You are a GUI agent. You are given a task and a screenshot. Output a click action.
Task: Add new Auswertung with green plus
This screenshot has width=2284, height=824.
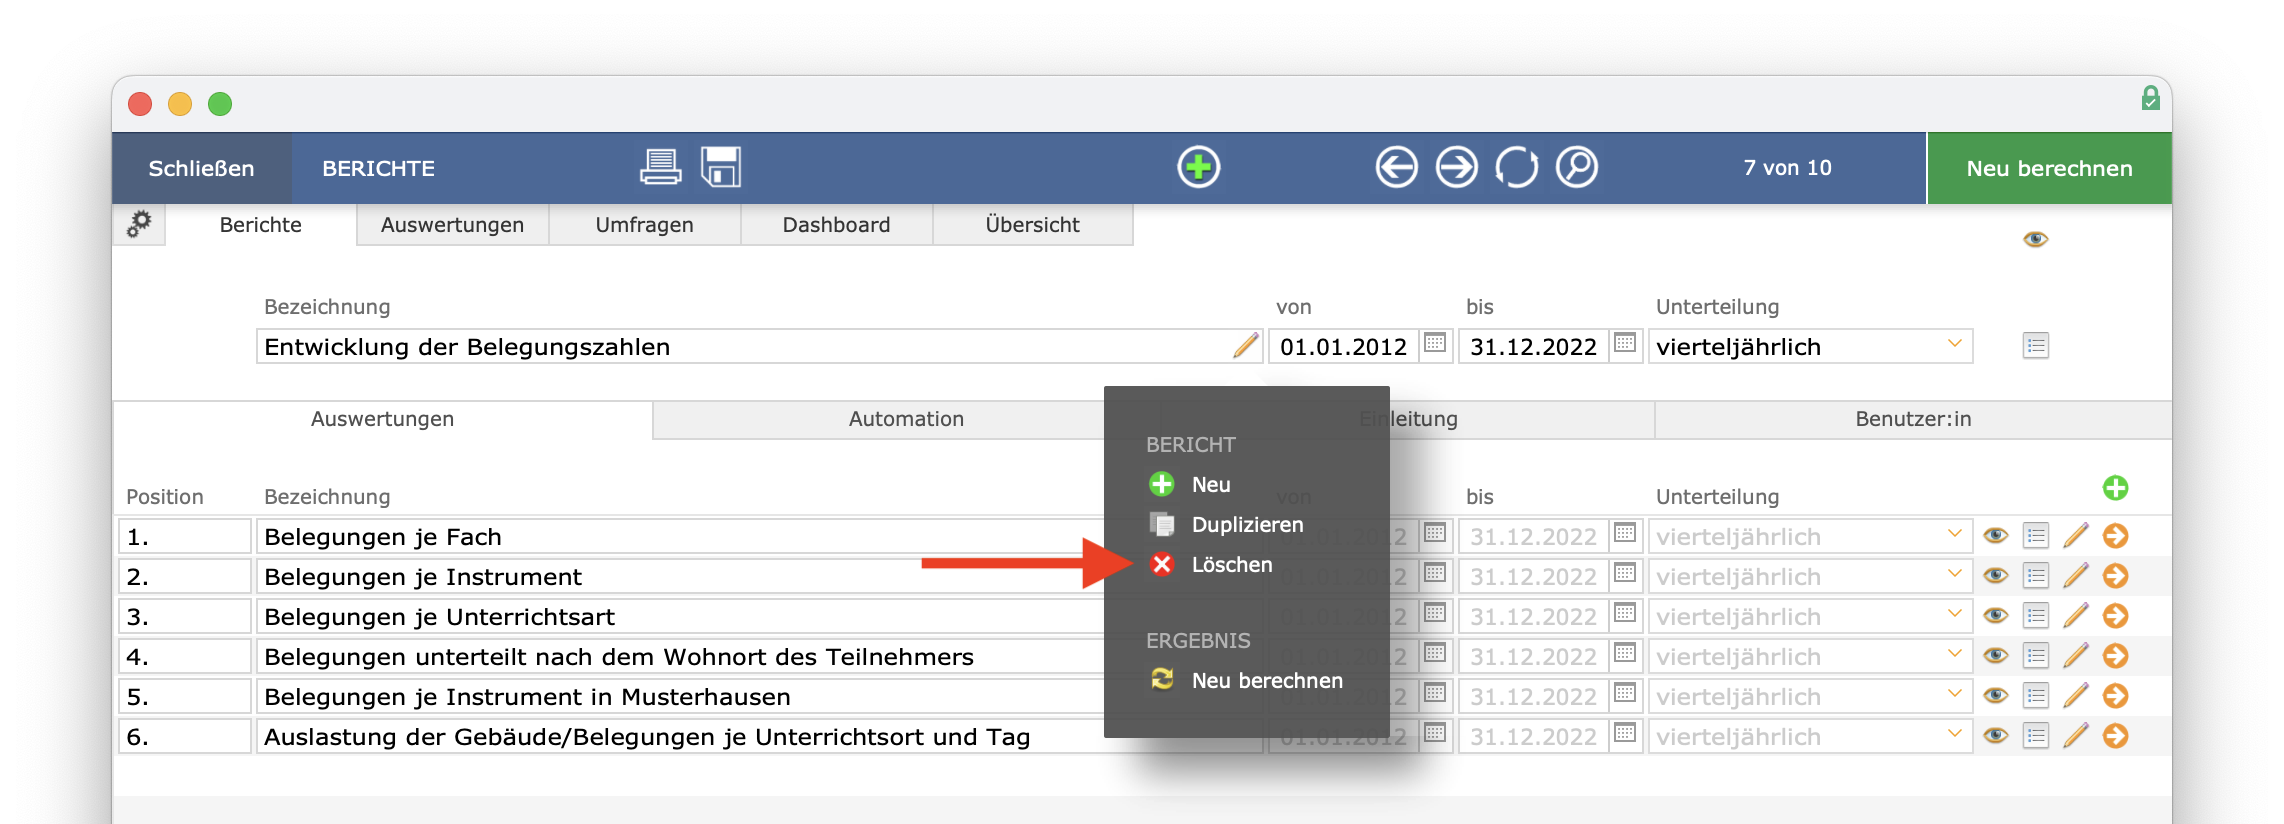2115,488
